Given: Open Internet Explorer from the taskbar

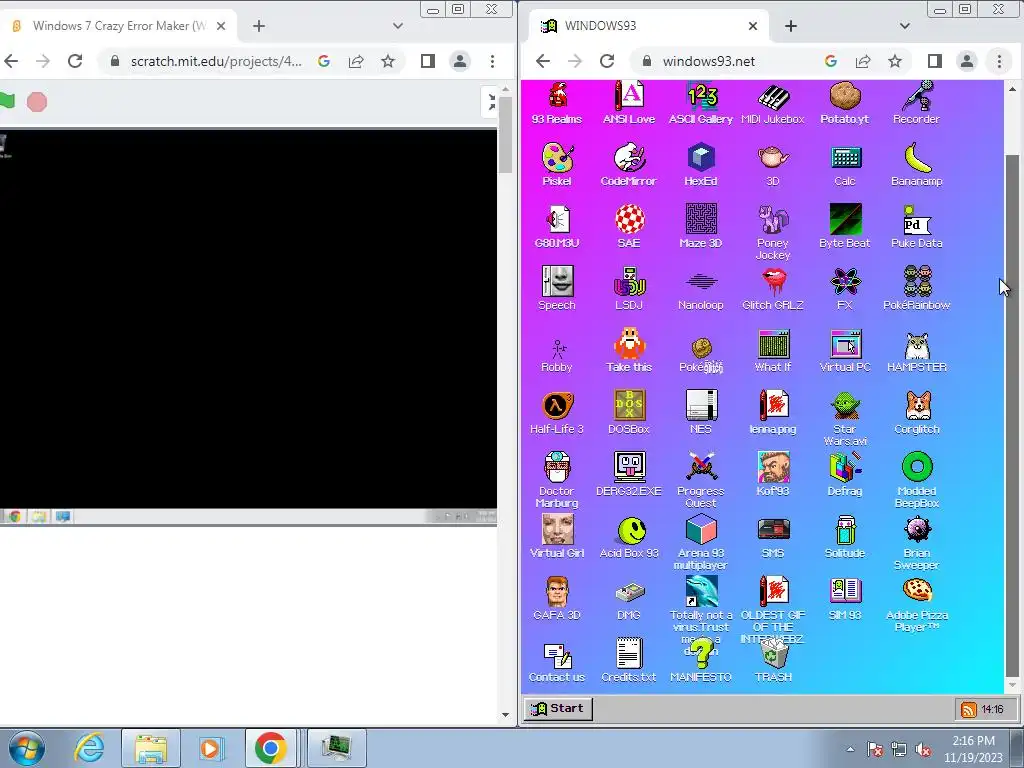Looking at the screenshot, I should (x=89, y=748).
